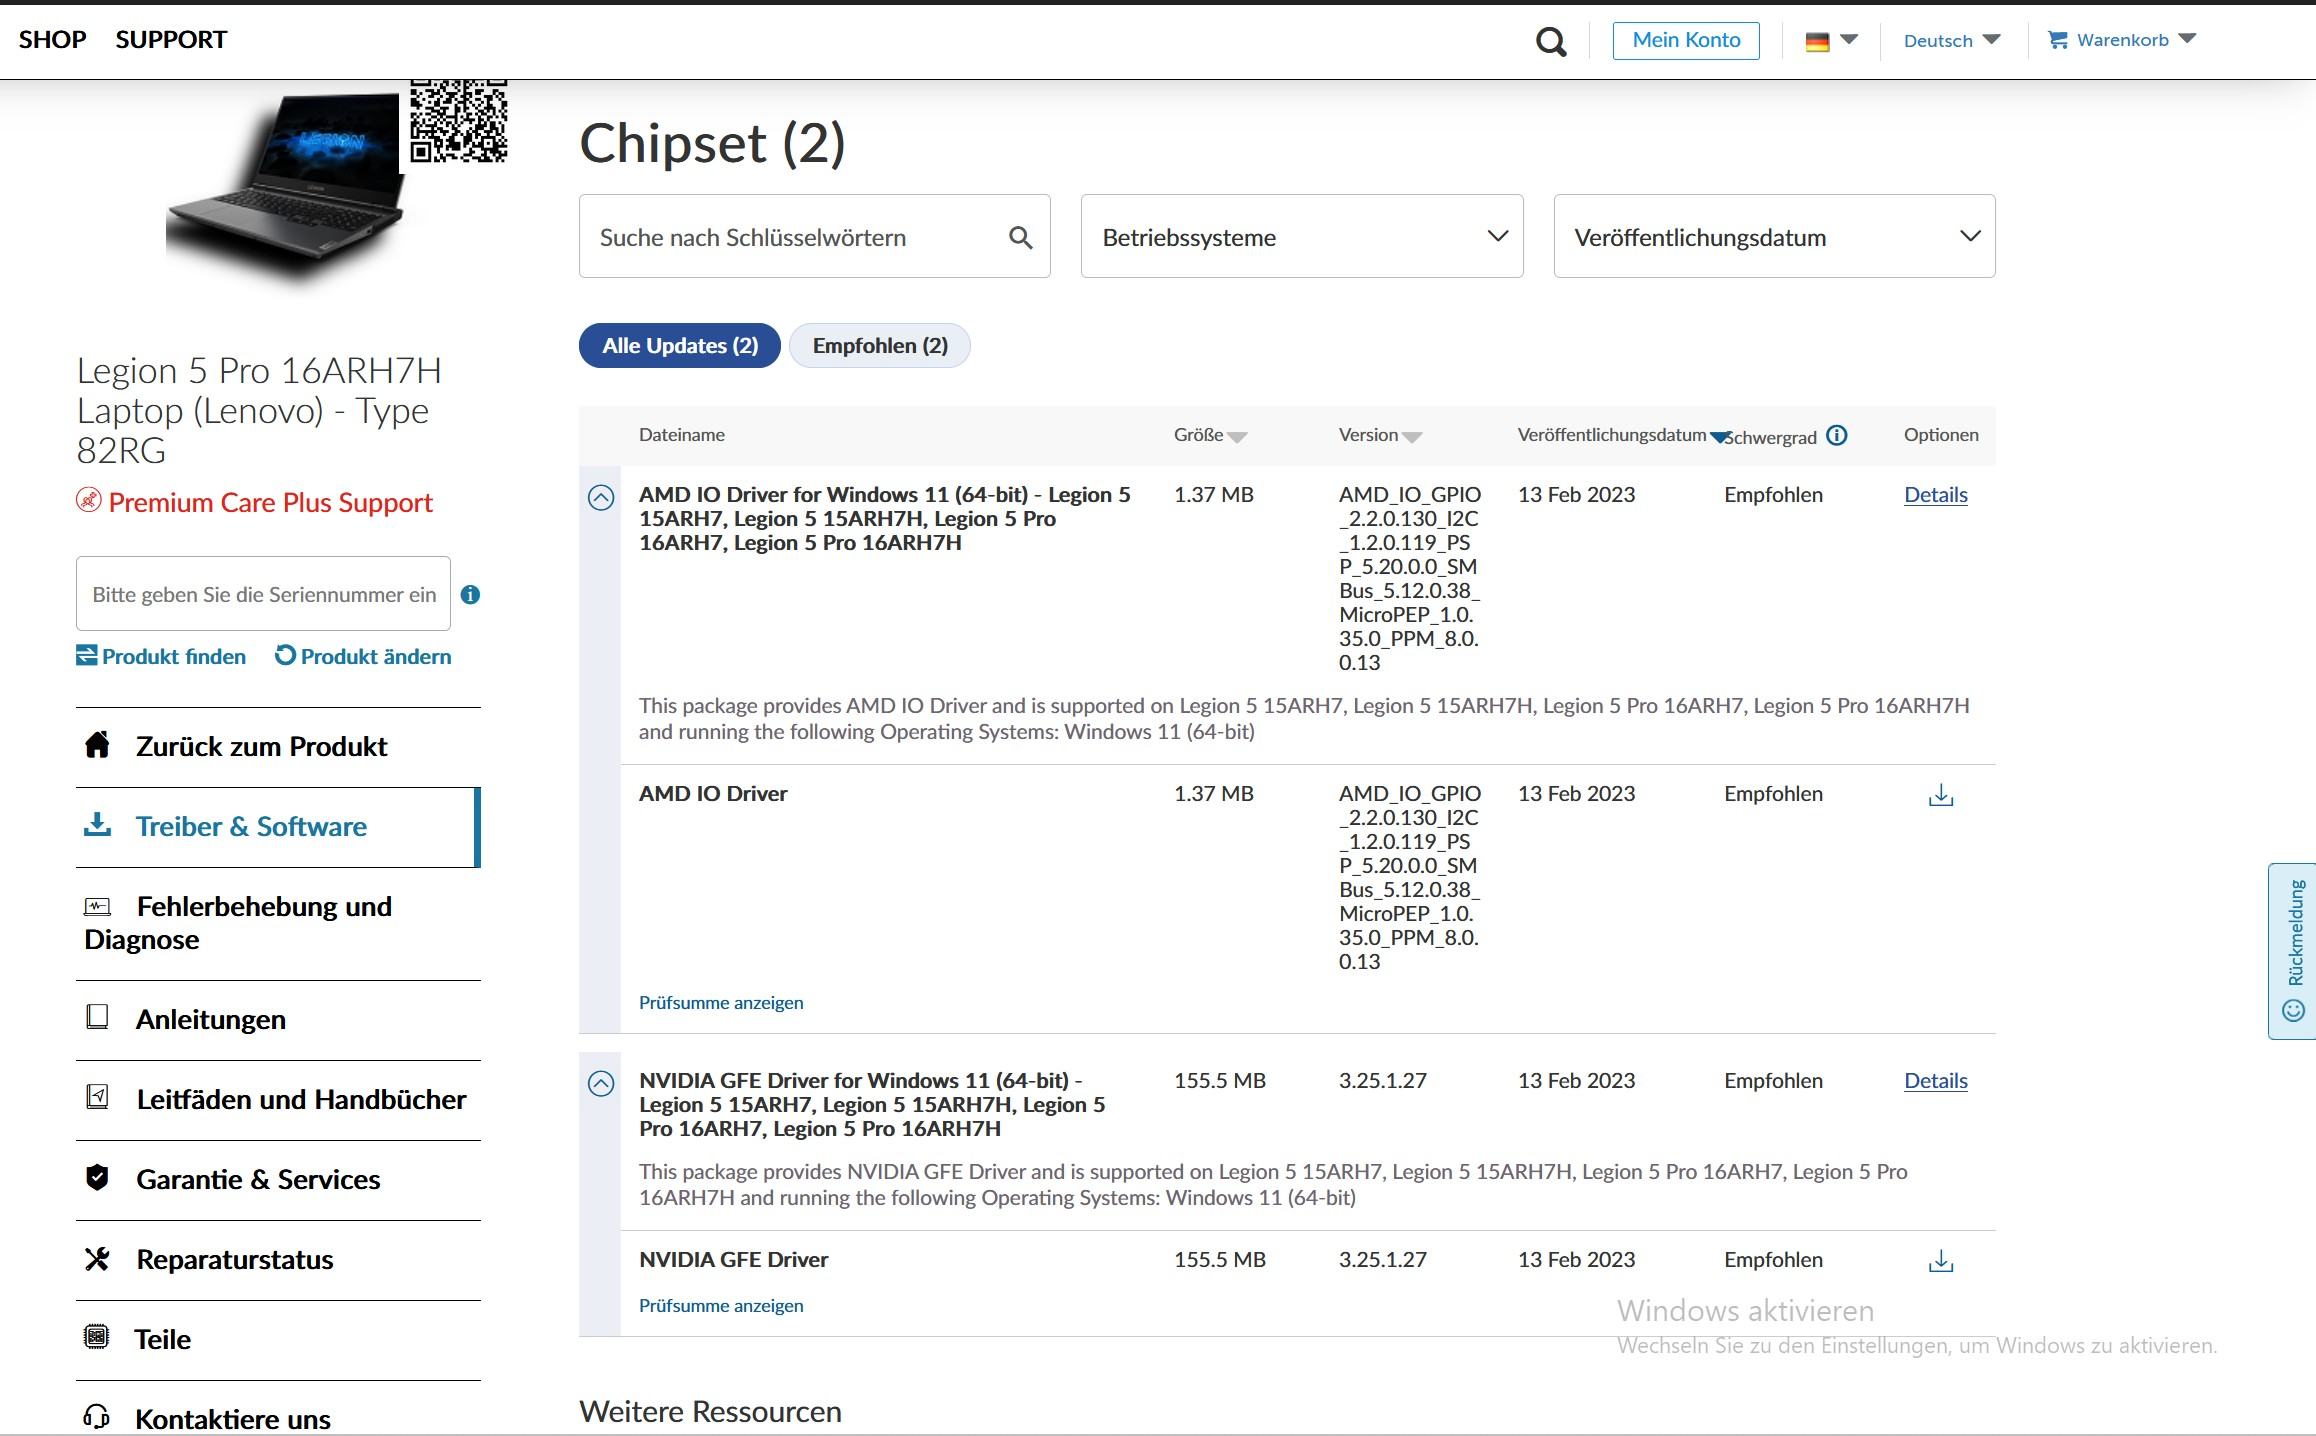Show checksum for NVIDIA GFE Driver

pos(721,1306)
